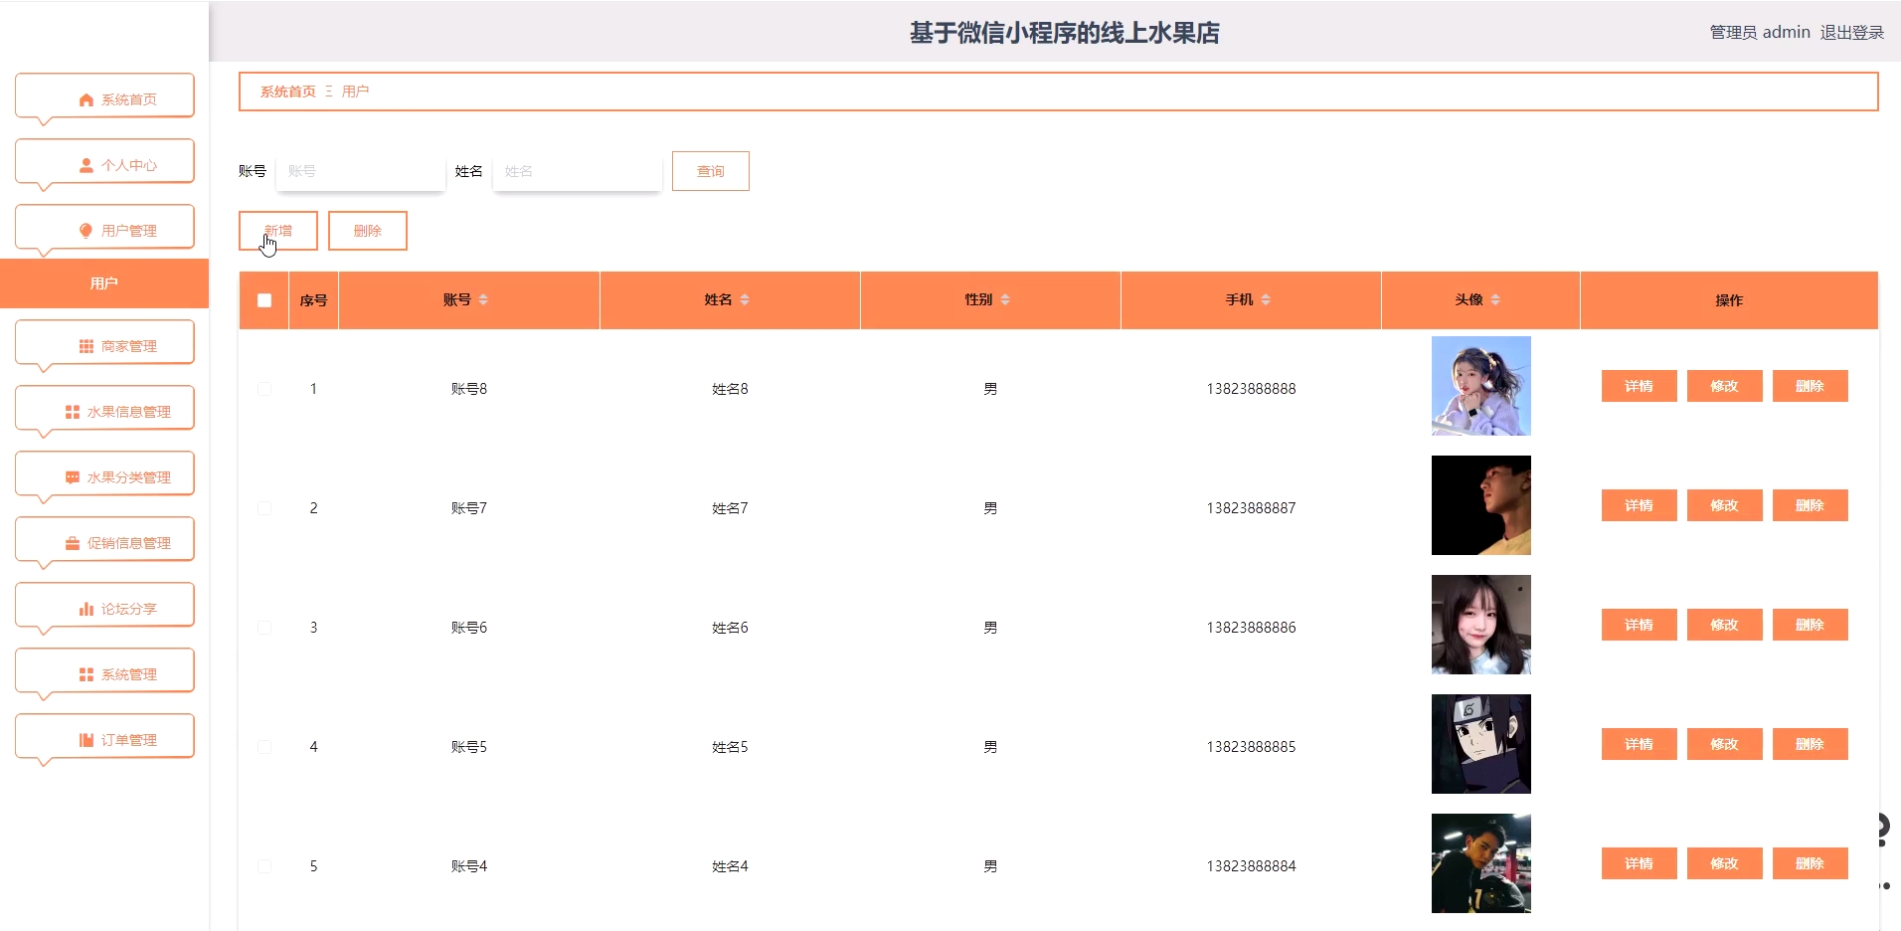This screenshot has height=931, width=1901.
Task: Click 退出登录 to log out
Action: coord(1851,32)
